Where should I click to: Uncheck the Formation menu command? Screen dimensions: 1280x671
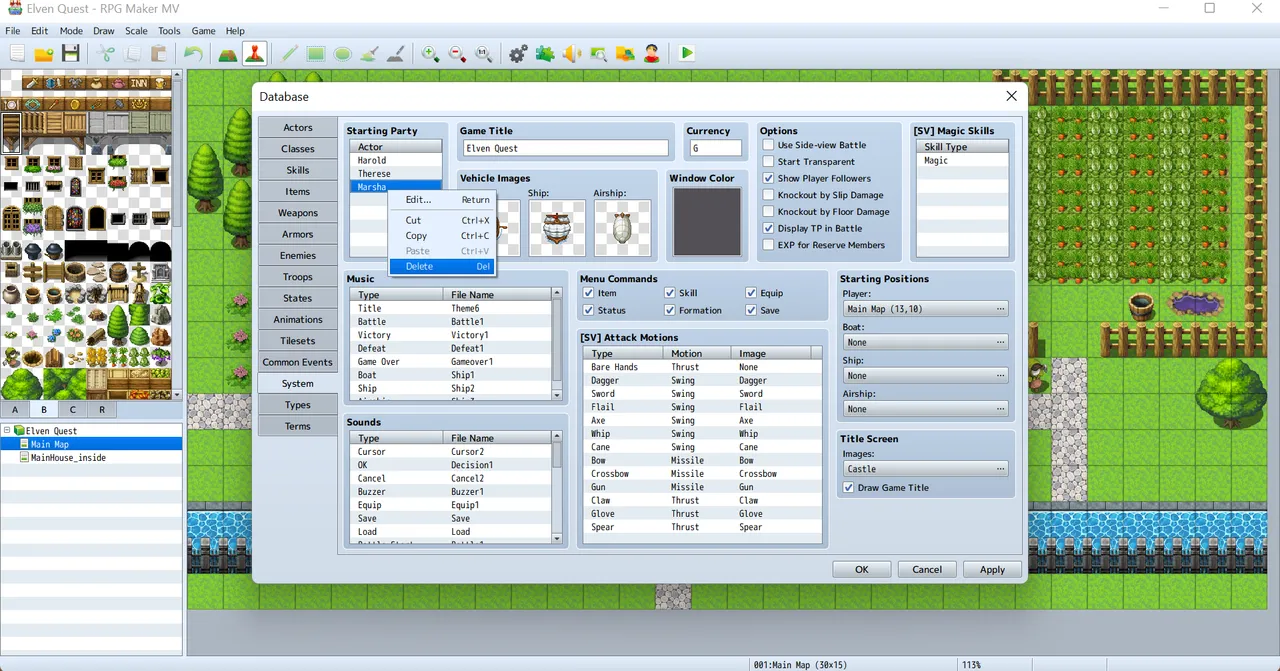[x=670, y=310]
